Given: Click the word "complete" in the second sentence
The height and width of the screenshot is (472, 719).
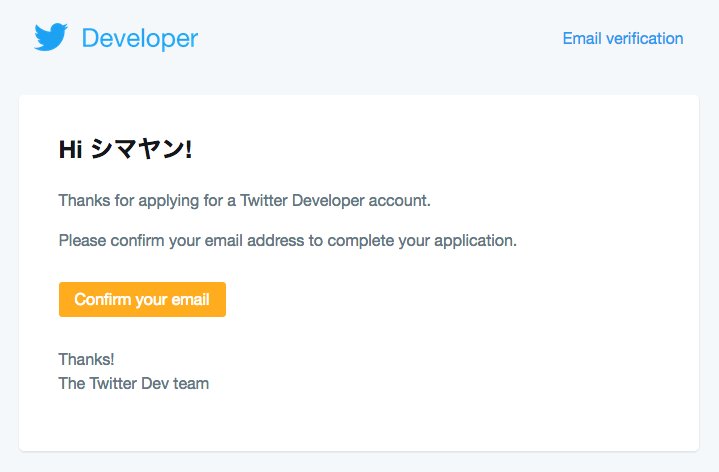Looking at the screenshot, I should (x=360, y=241).
